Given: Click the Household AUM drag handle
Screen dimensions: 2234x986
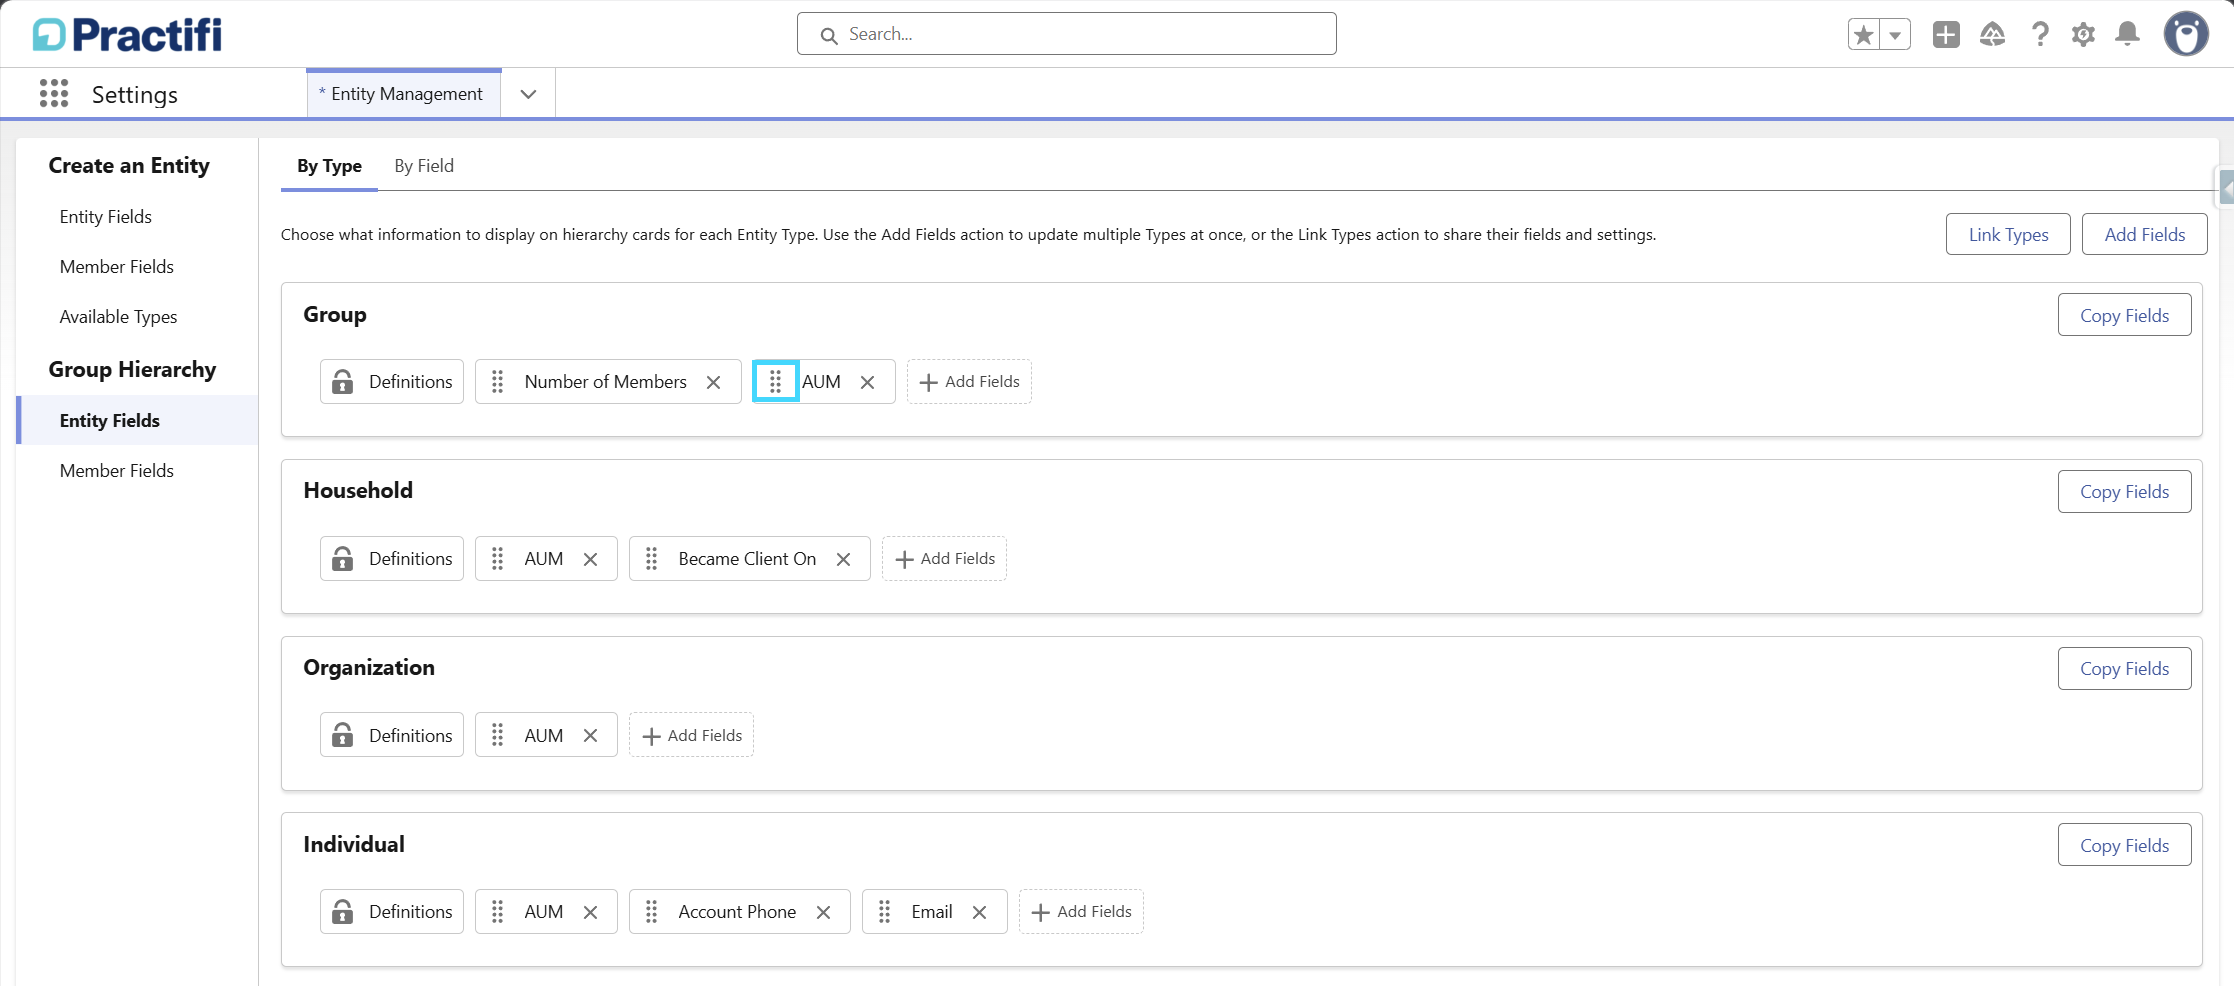Looking at the screenshot, I should (498, 559).
